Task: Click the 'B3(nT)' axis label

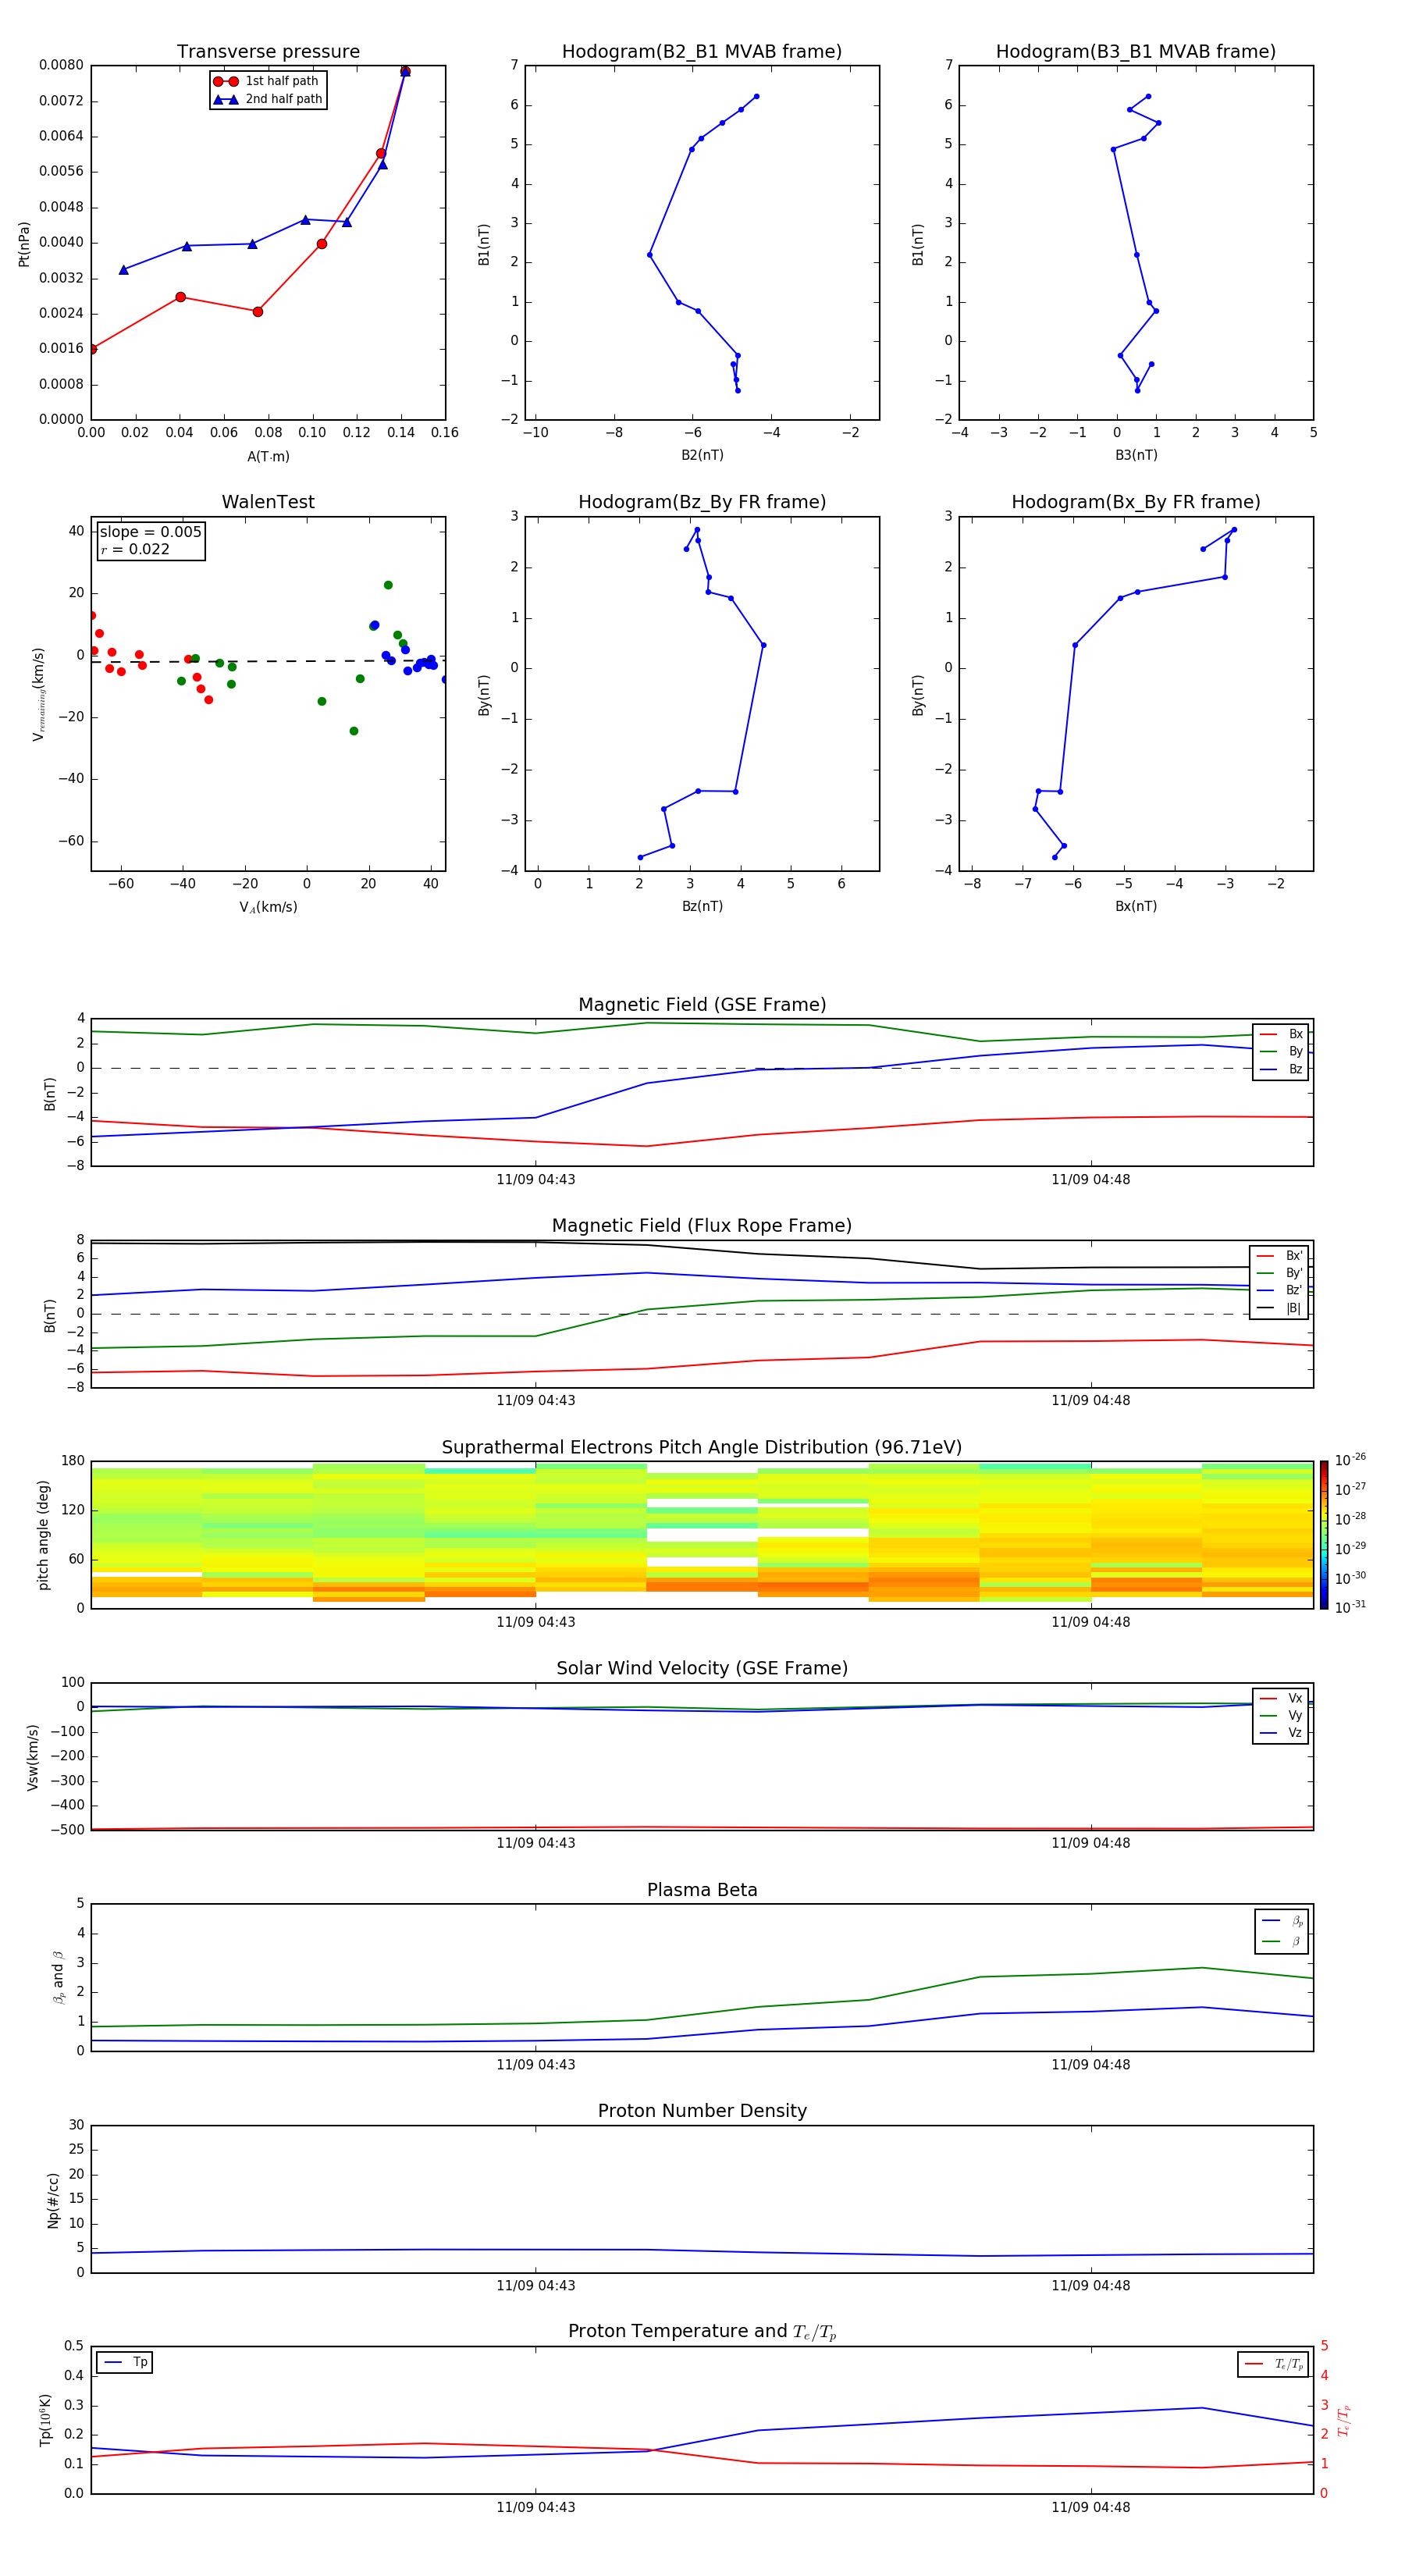Action: 1136,455
